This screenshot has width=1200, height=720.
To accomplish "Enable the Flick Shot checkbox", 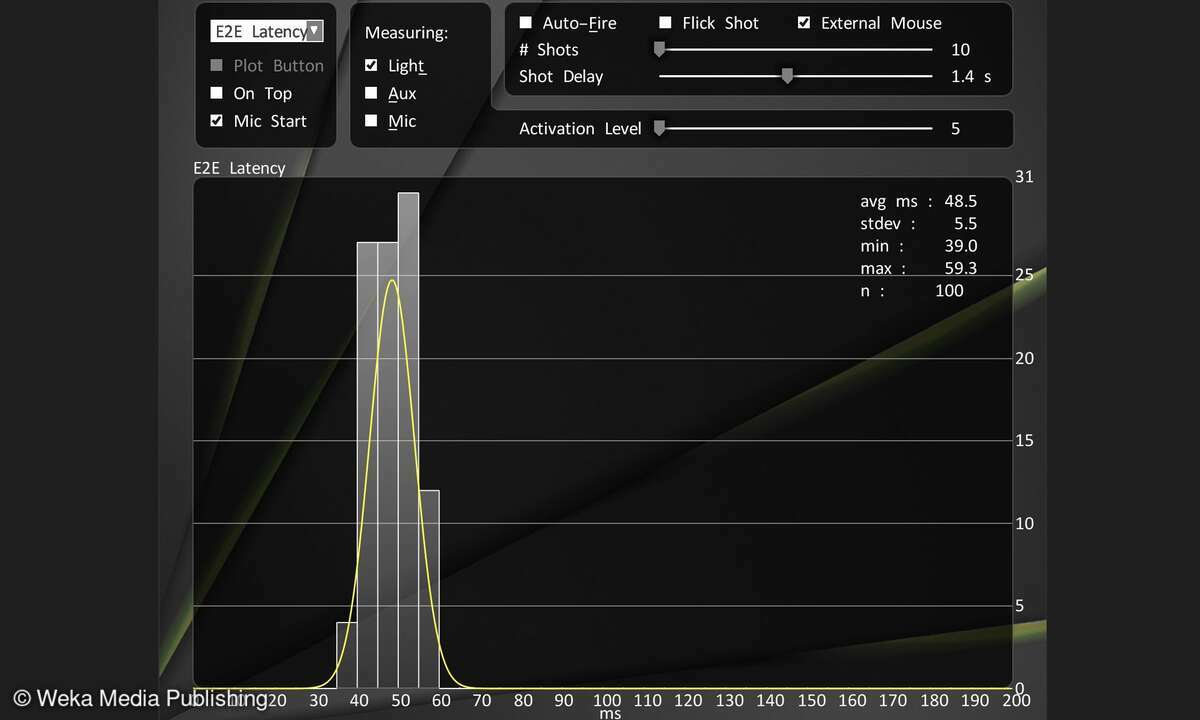I will tap(665, 23).
